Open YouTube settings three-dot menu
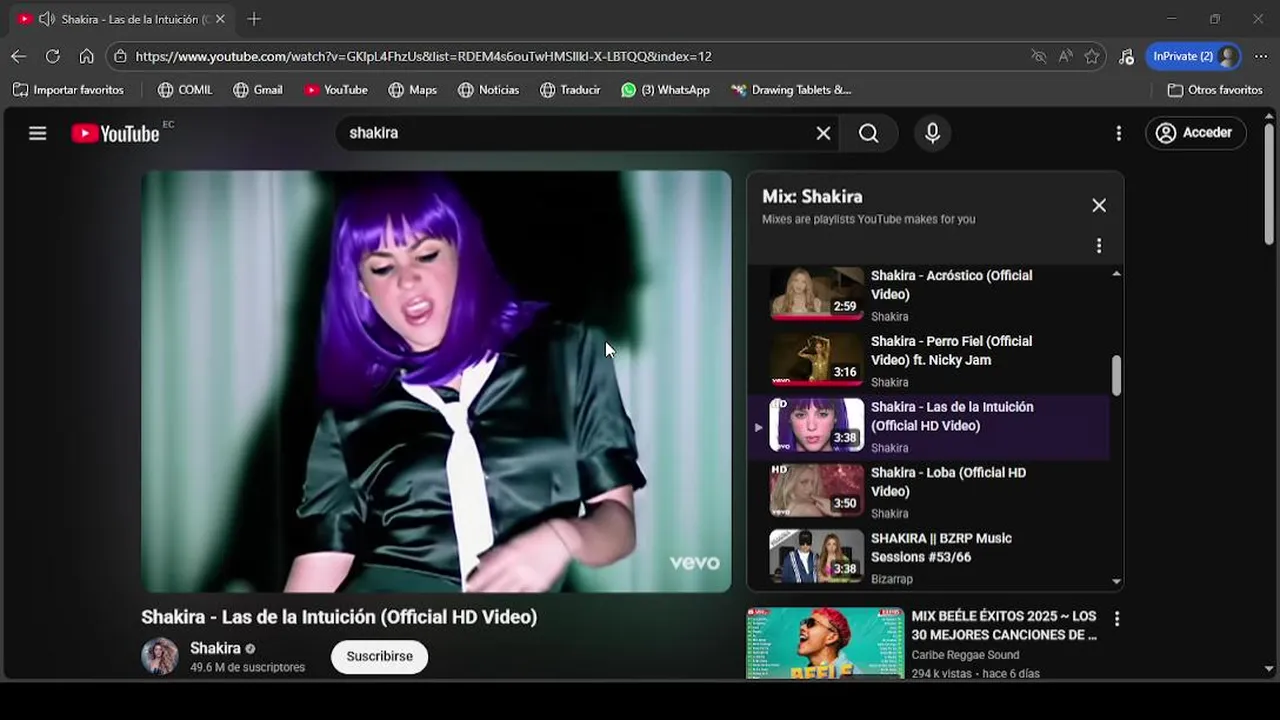Screen dimensions: 1280x720 coord(1118,133)
